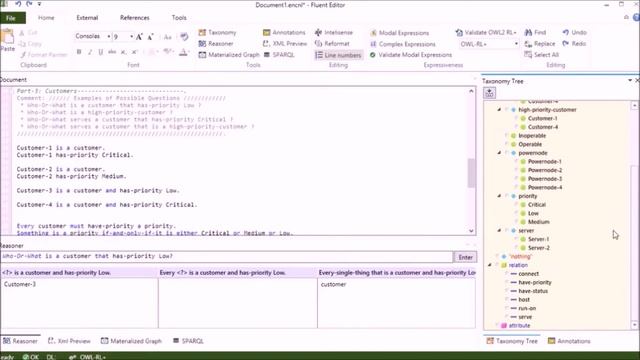Collapse the relation tree node
Screen dimensions: 640x360
click(x=489, y=265)
